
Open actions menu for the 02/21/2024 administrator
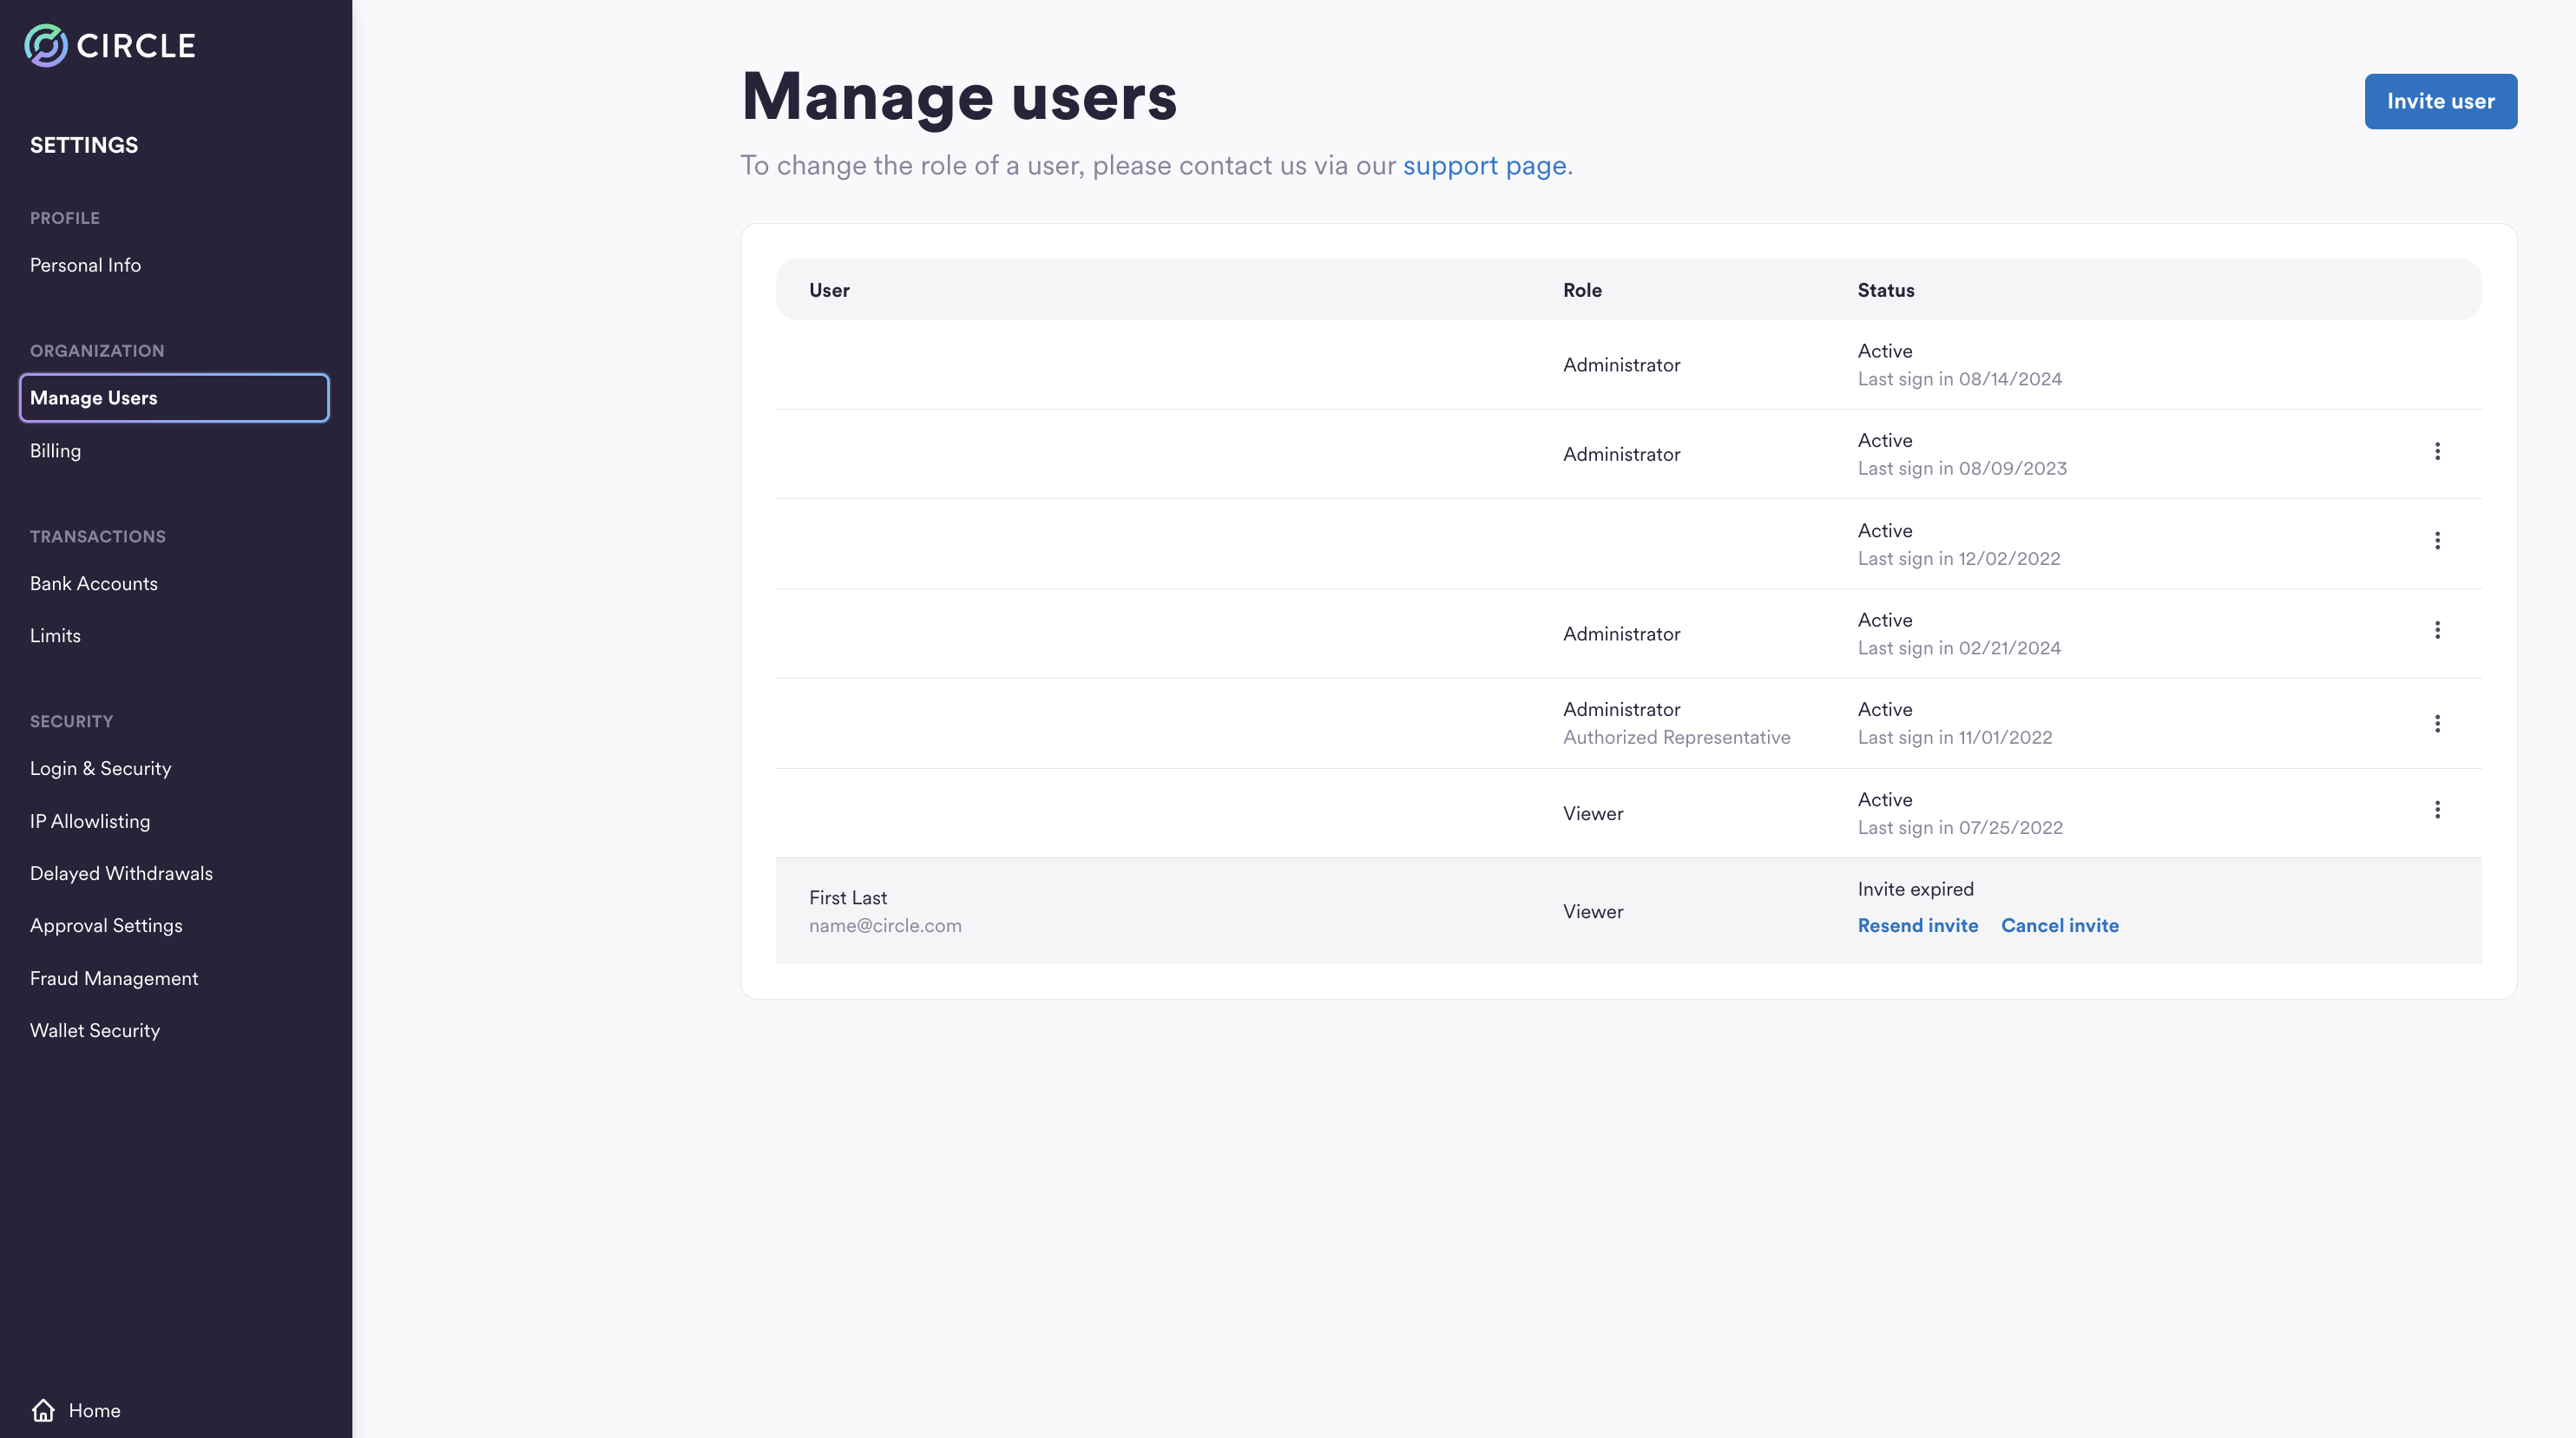[2438, 630]
